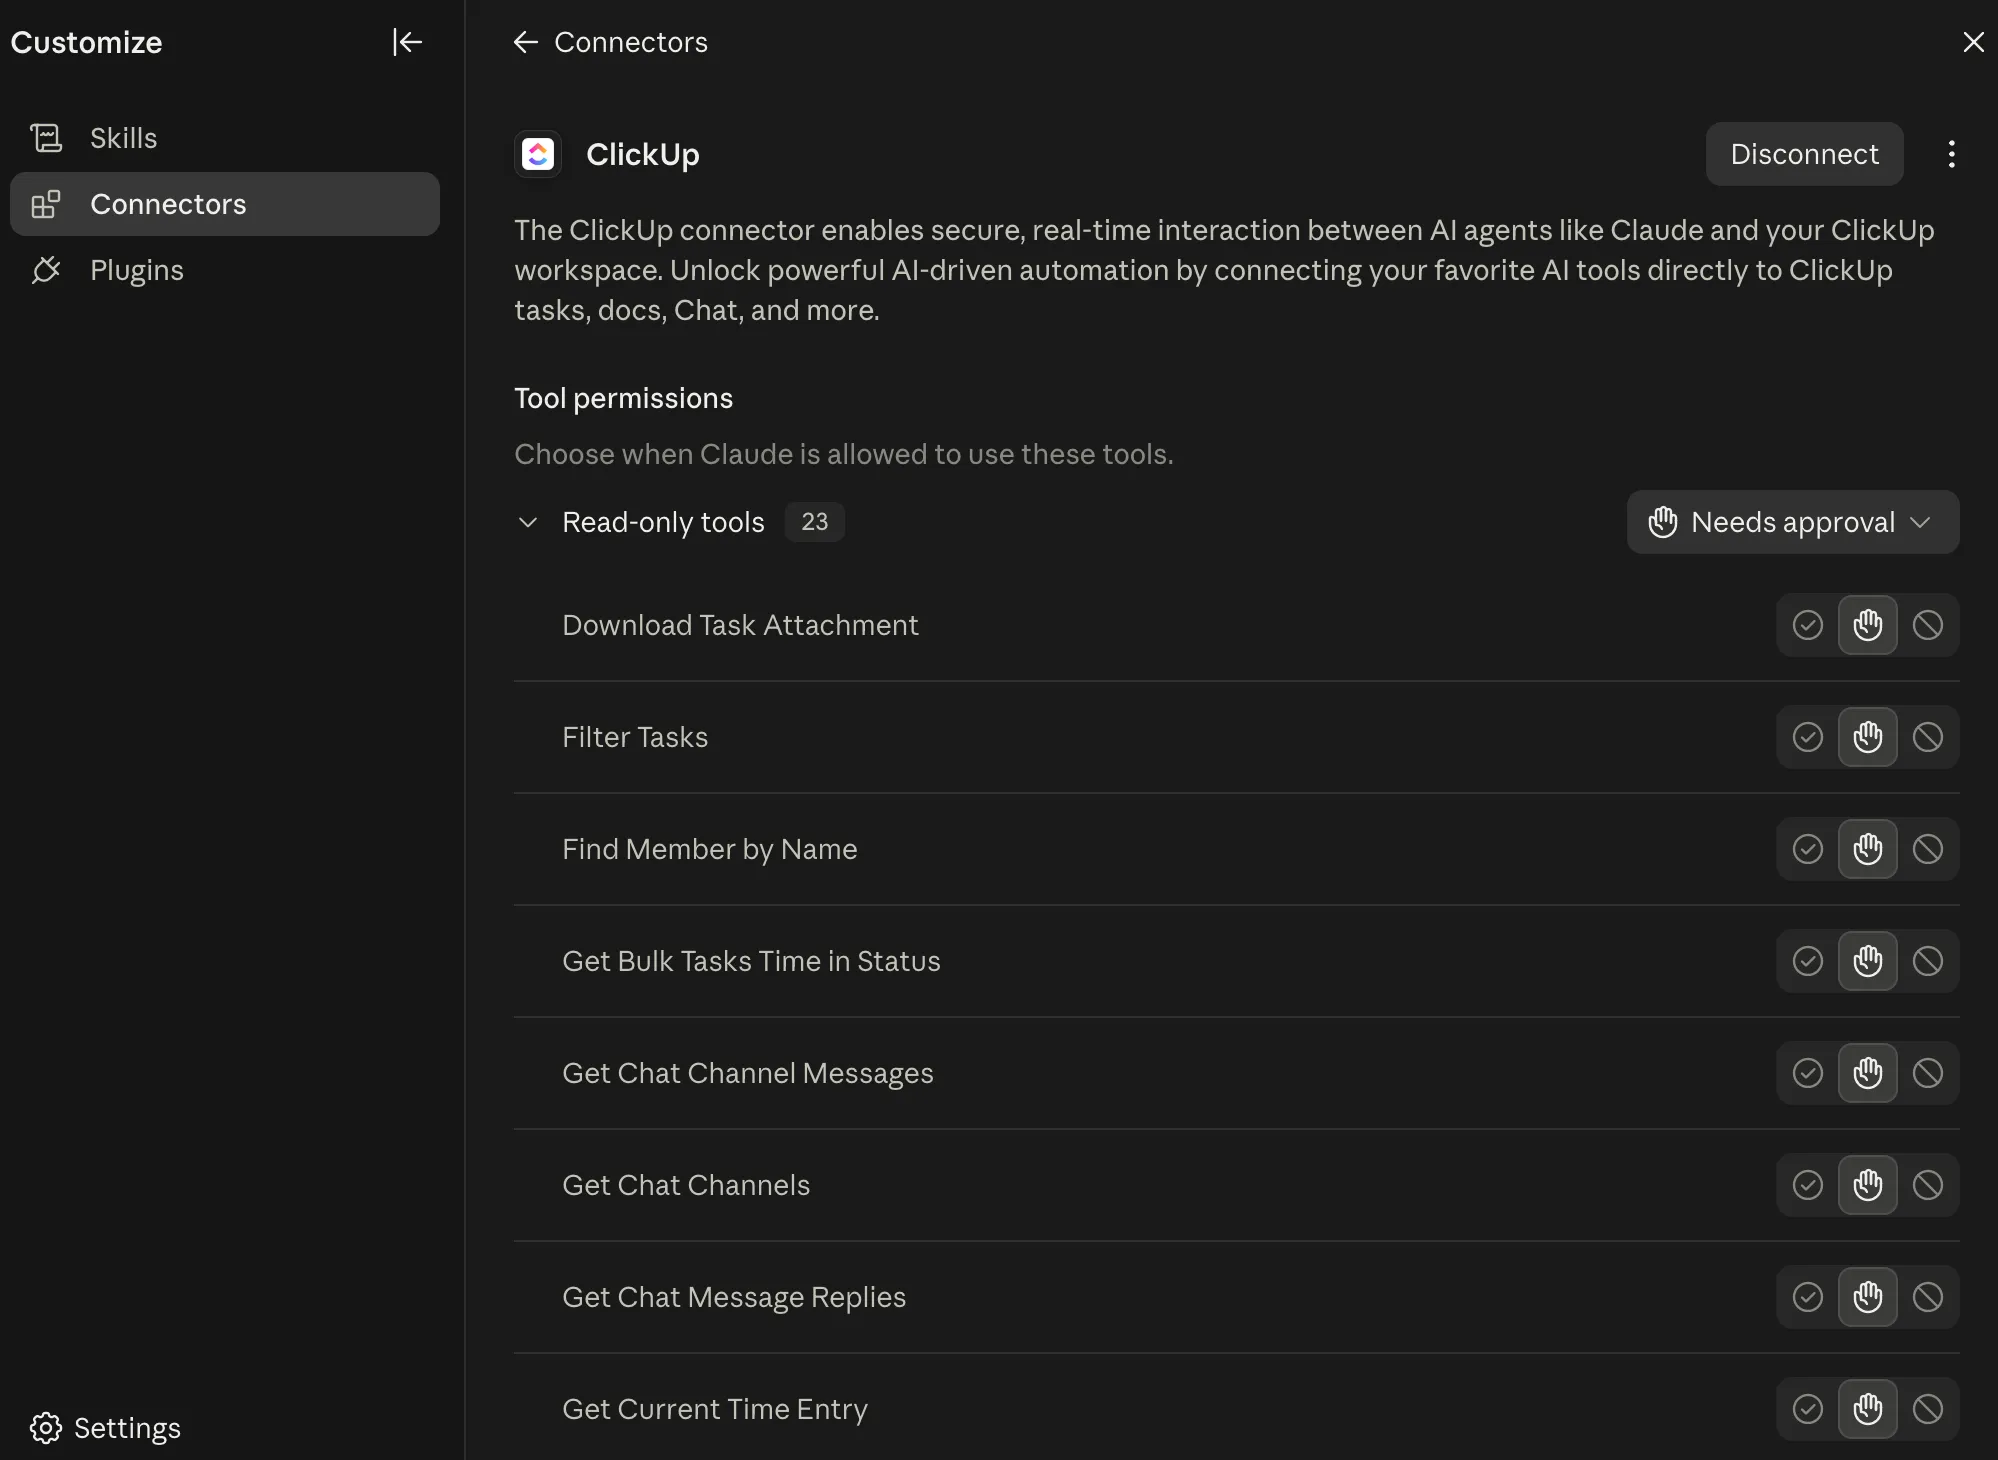Click the Get Chat Message Replies label
The height and width of the screenshot is (1460, 1998).
coord(734,1297)
